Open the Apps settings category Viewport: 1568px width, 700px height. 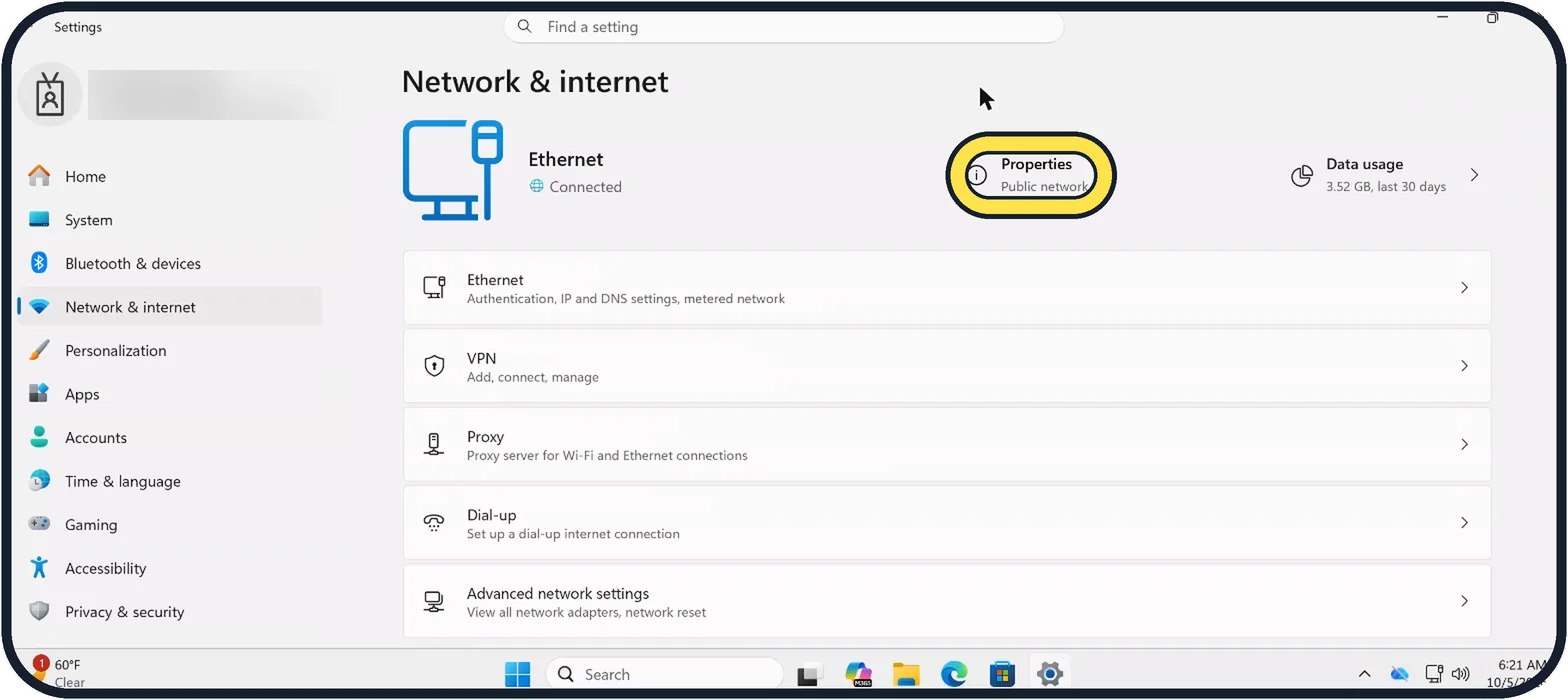point(168,394)
